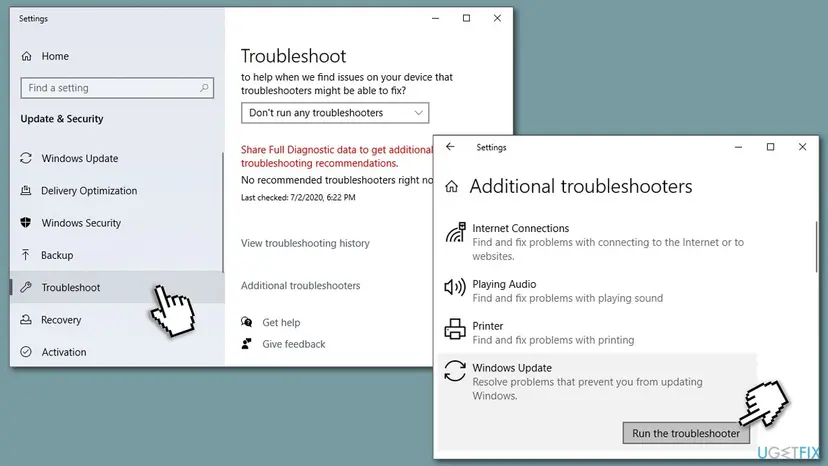Click the Backup arrow icon in the sidebar
This screenshot has width=828, height=466.
[25, 255]
